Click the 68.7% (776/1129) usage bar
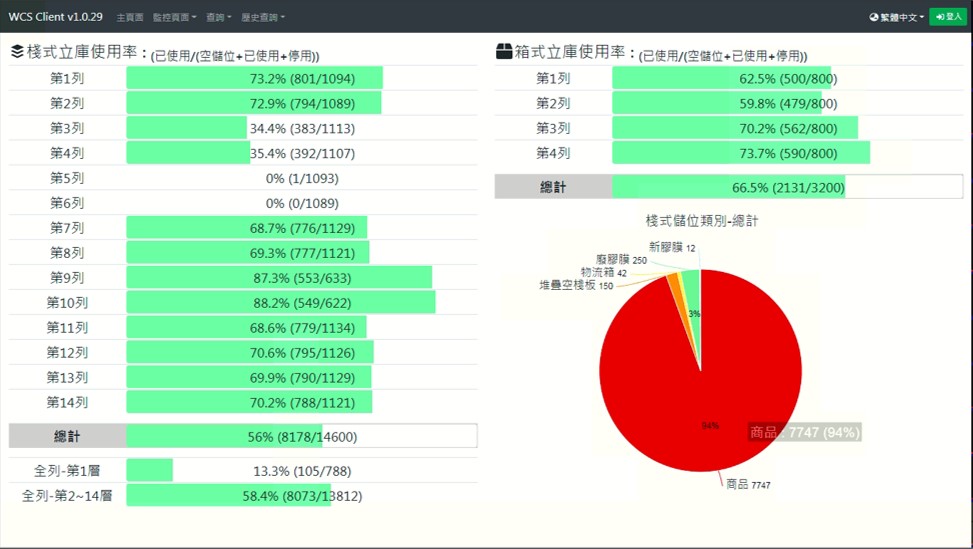Viewport: 973px width, 549px height. (x=247, y=228)
